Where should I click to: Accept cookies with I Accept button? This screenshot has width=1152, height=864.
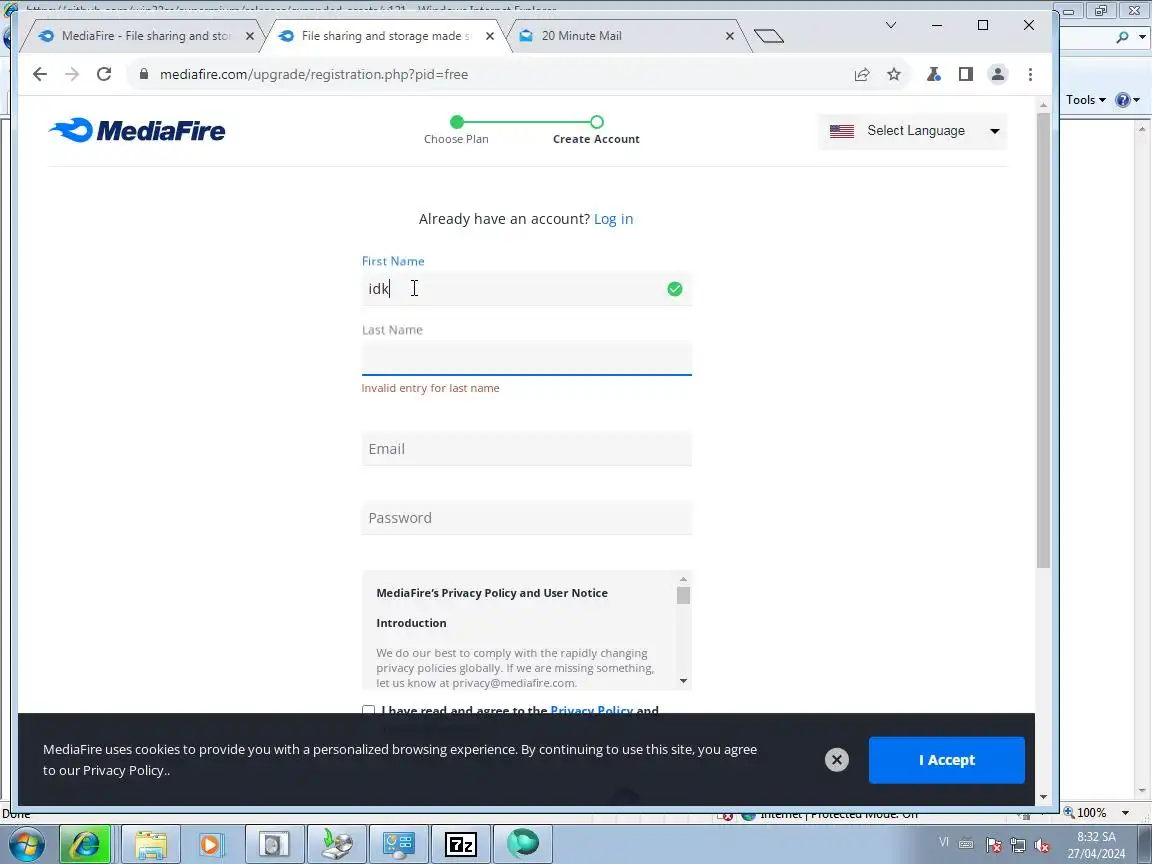[946, 760]
